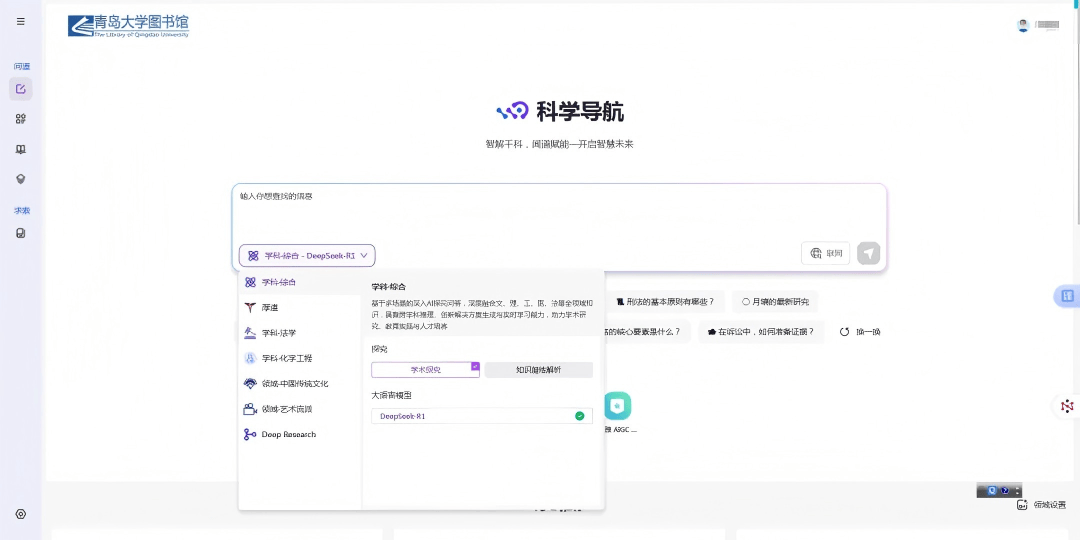Screen dimensions: 1080x540
Task: Collapse the 学科-综合 DeepSeek-R1 model dropdown
Action: (307, 256)
